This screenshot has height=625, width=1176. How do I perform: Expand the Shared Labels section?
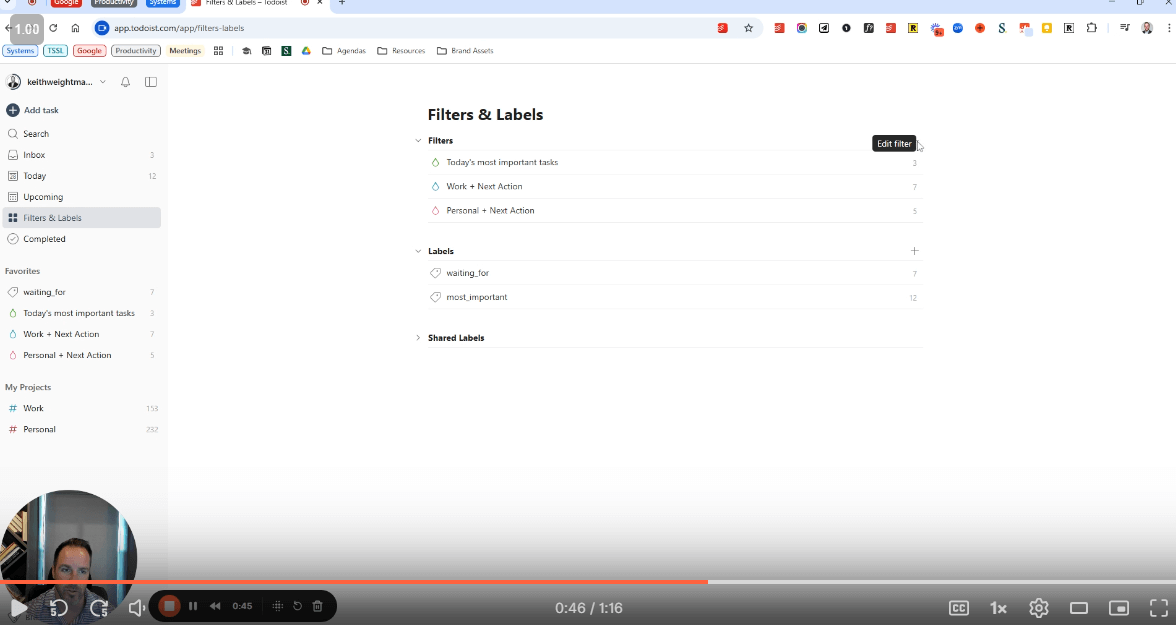[418, 338]
